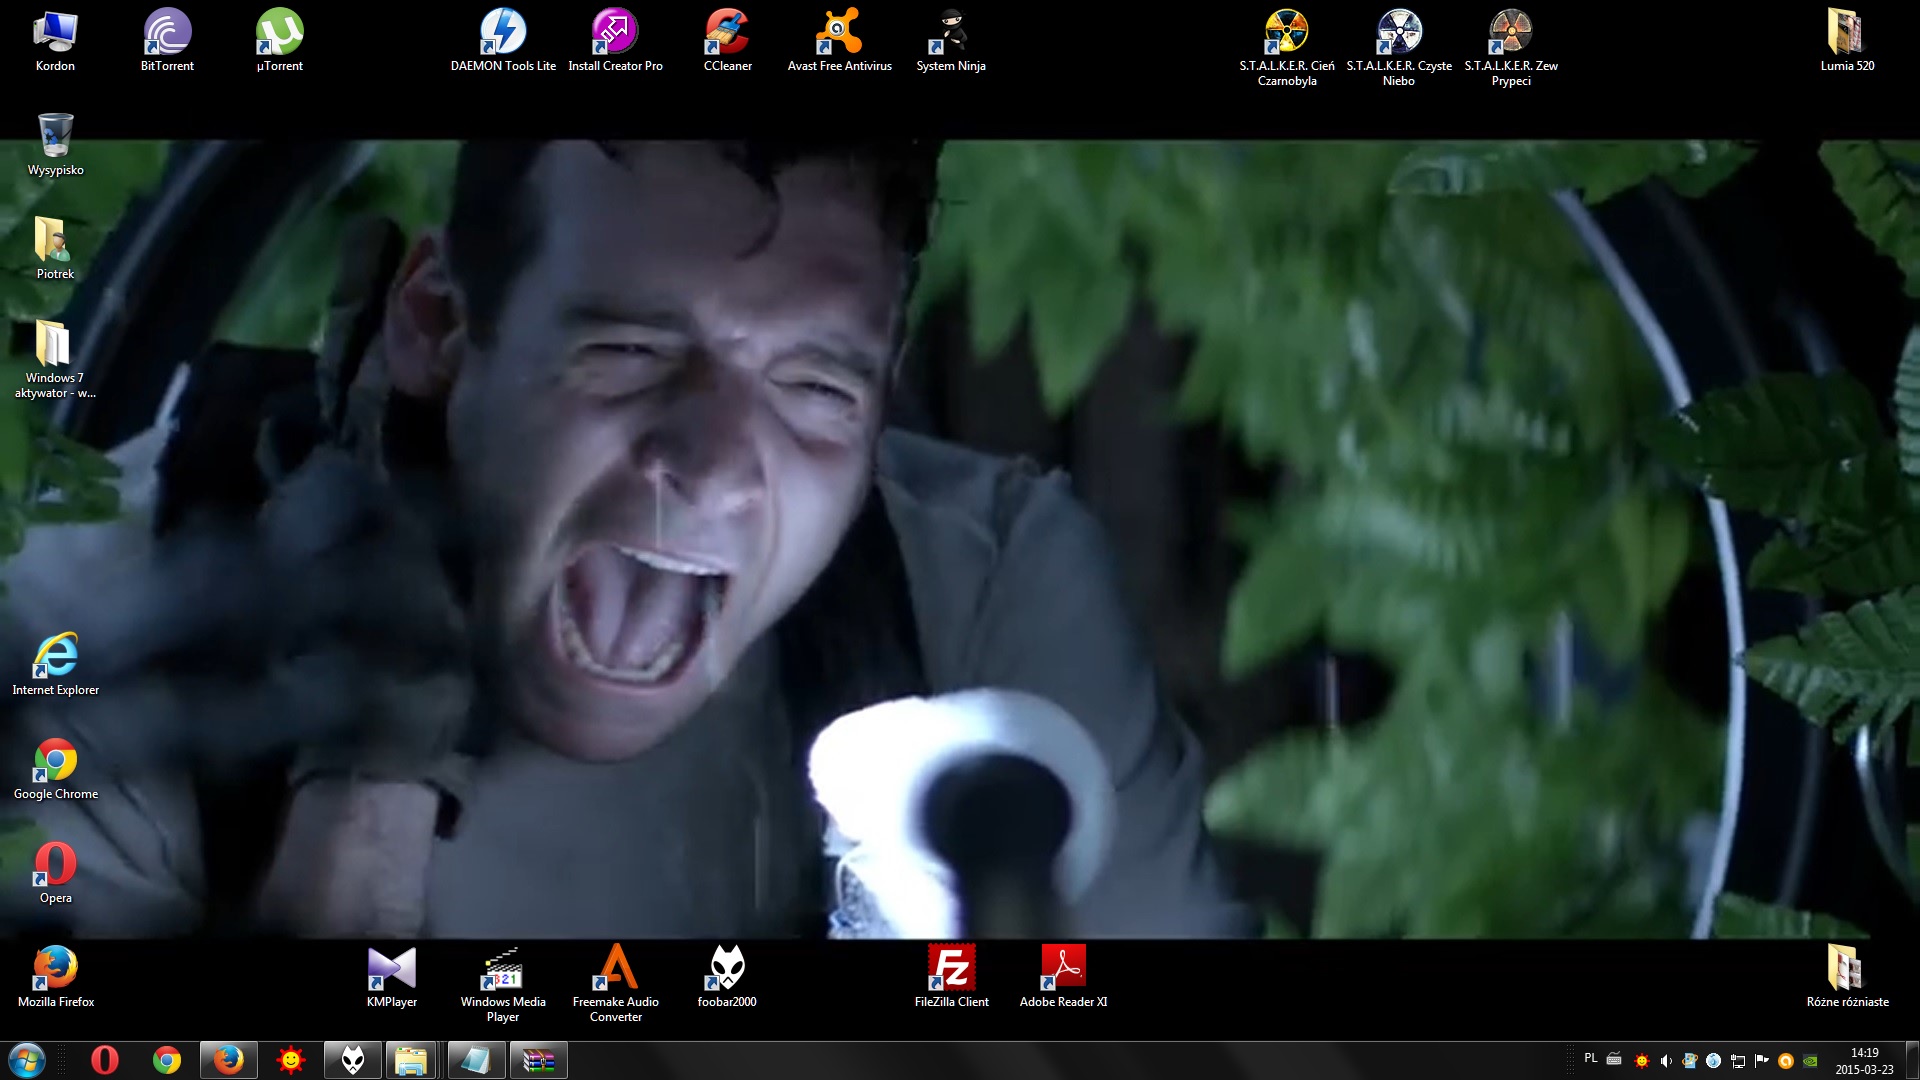Viewport: 1920px width, 1080px height.
Task: Select S.T.A.L.K.E.R. Czyste Niebo game icon
Action: (x=1399, y=47)
